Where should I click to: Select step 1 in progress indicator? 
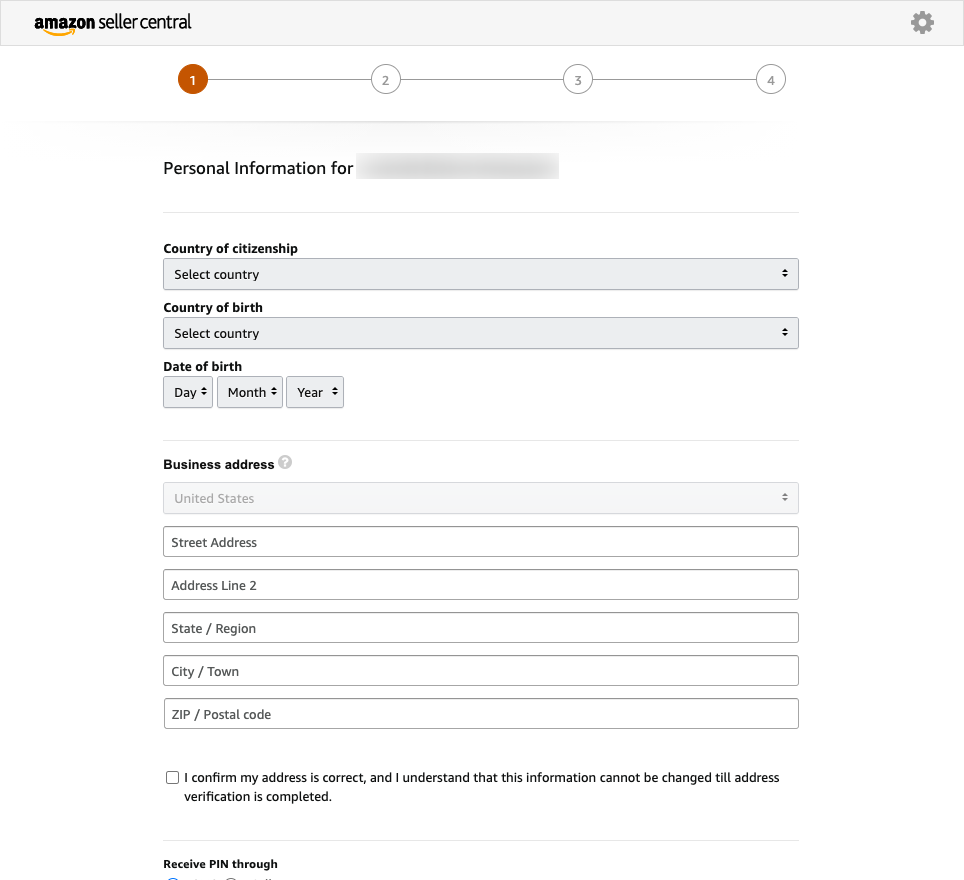pyautogui.click(x=193, y=79)
